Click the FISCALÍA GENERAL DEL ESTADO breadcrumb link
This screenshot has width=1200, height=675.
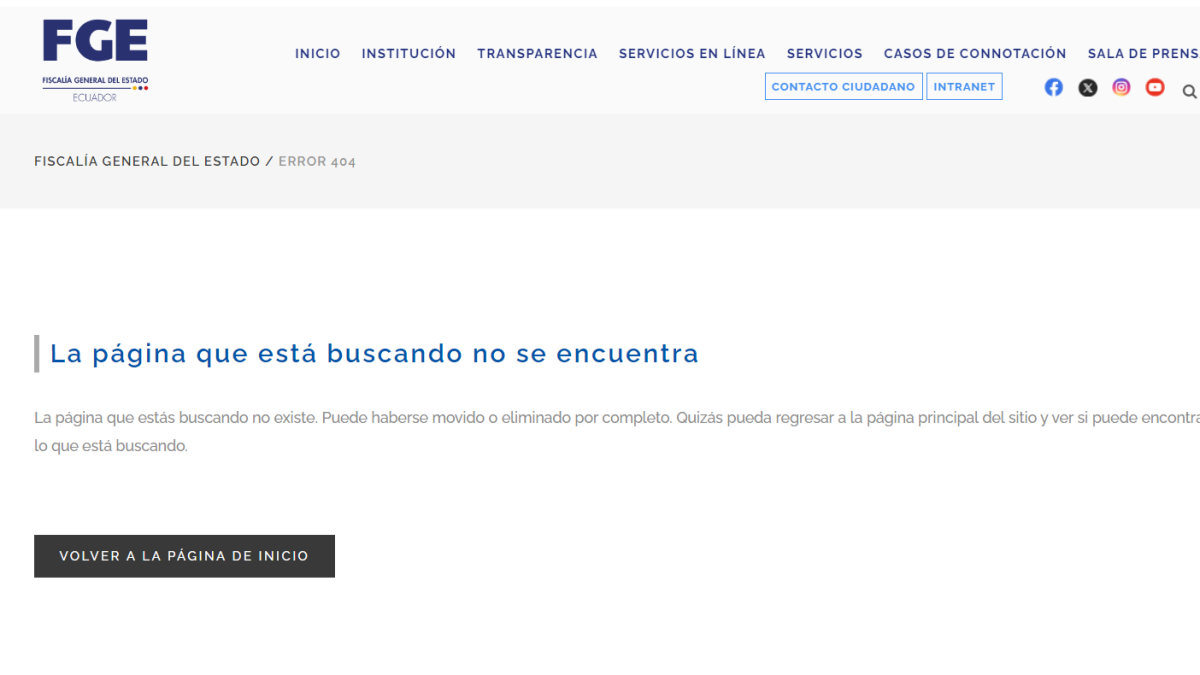[147, 161]
